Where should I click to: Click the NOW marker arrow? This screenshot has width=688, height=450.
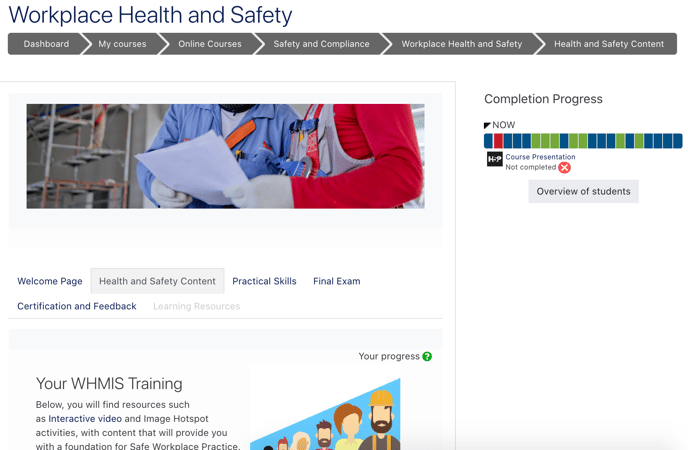[x=487, y=125]
